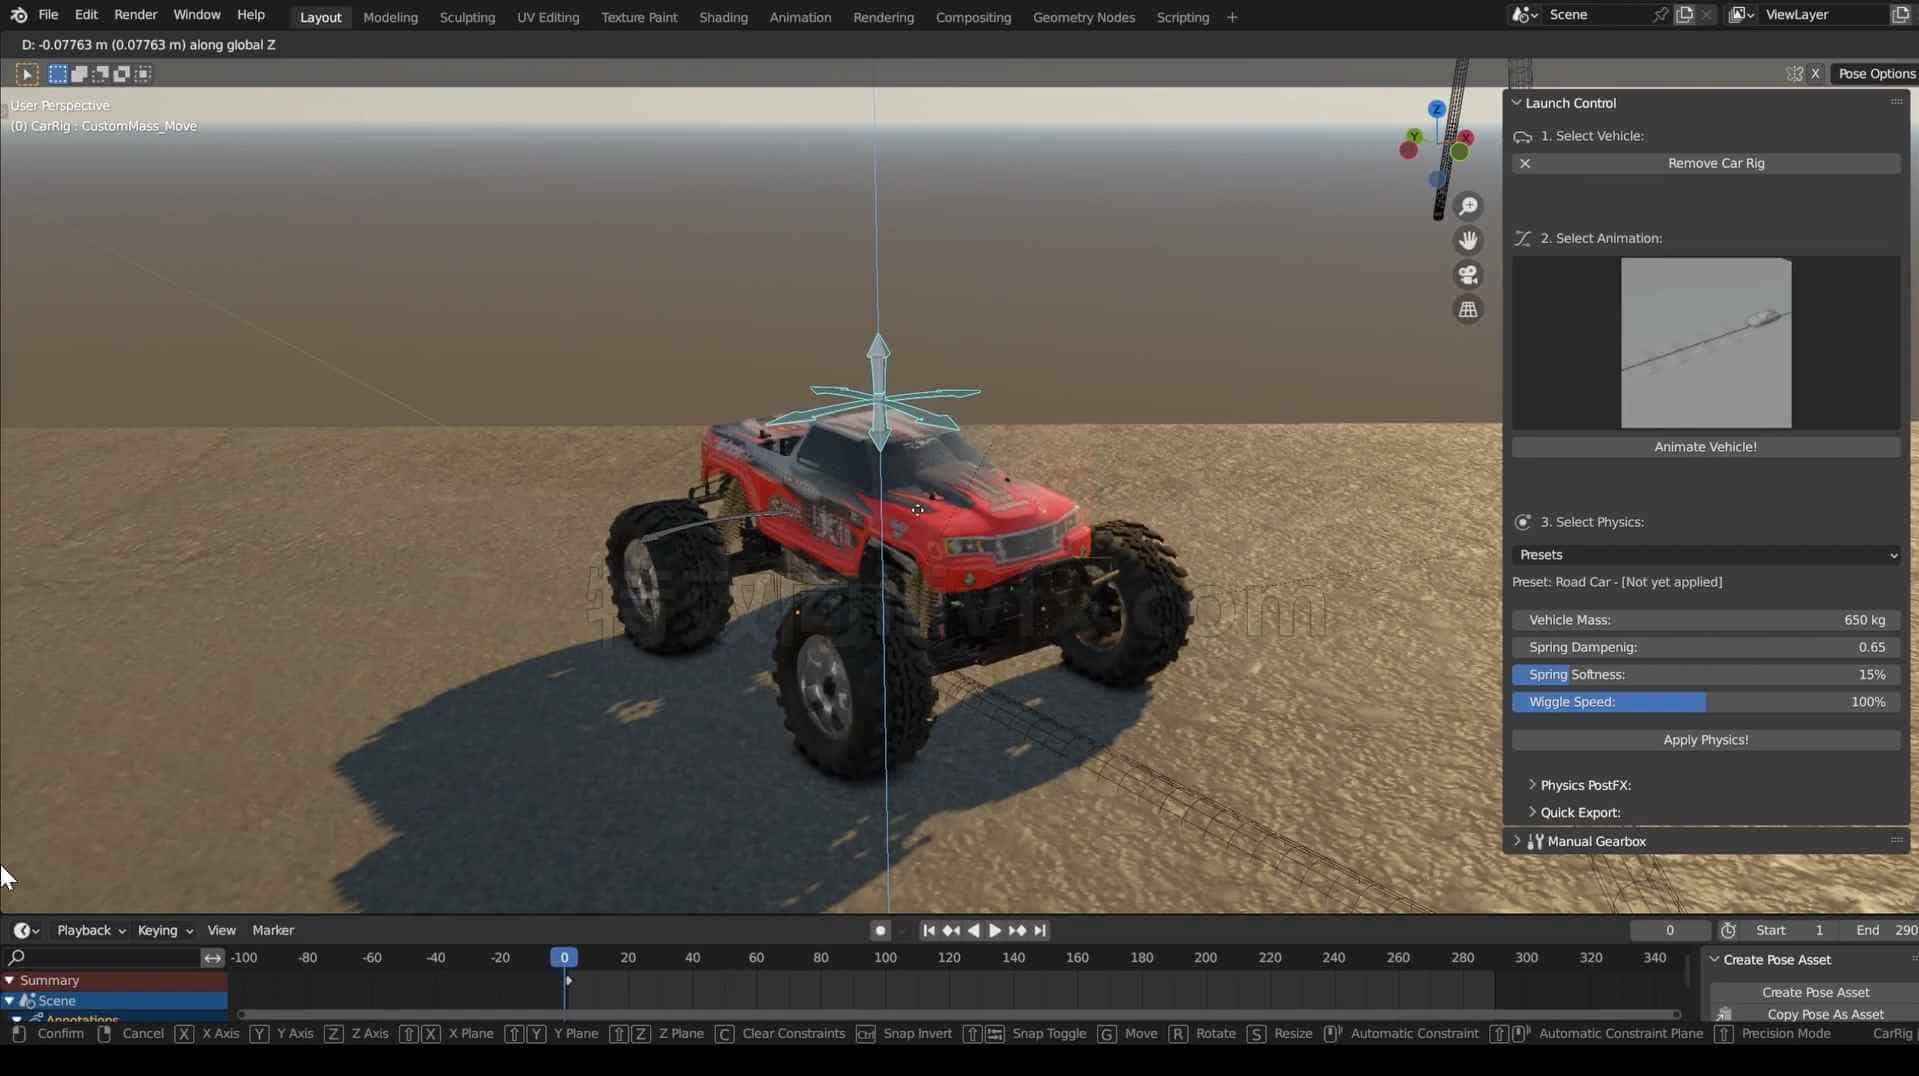Jump to the last frame
Viewport: 1919px width, 1076px height.
coord(1040,931)
